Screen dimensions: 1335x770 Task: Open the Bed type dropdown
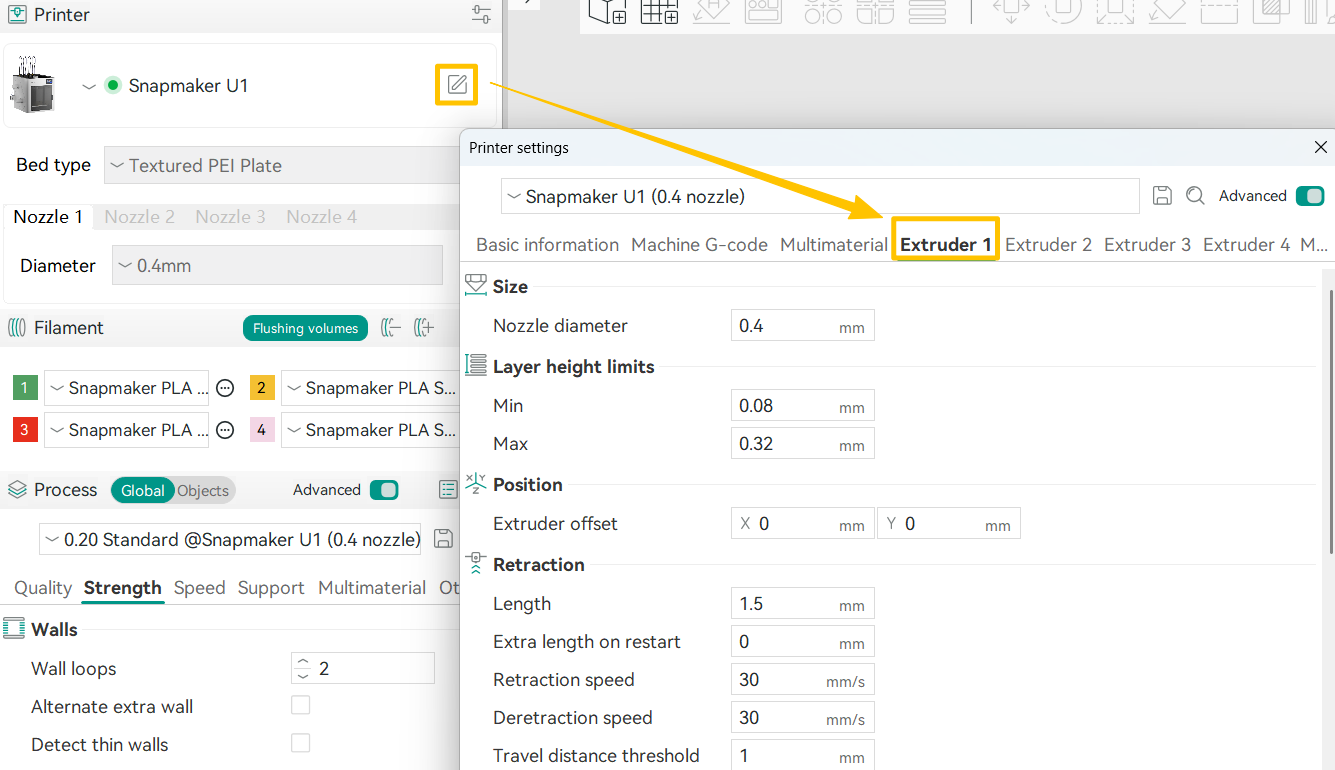pyautogui.click(x=282, y=165)
